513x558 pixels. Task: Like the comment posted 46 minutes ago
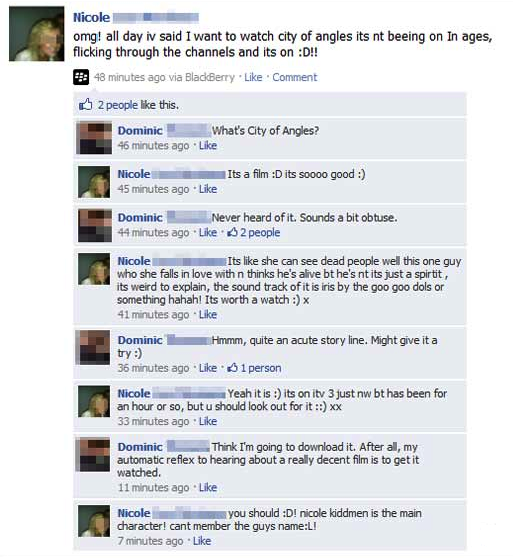(208, 146)
